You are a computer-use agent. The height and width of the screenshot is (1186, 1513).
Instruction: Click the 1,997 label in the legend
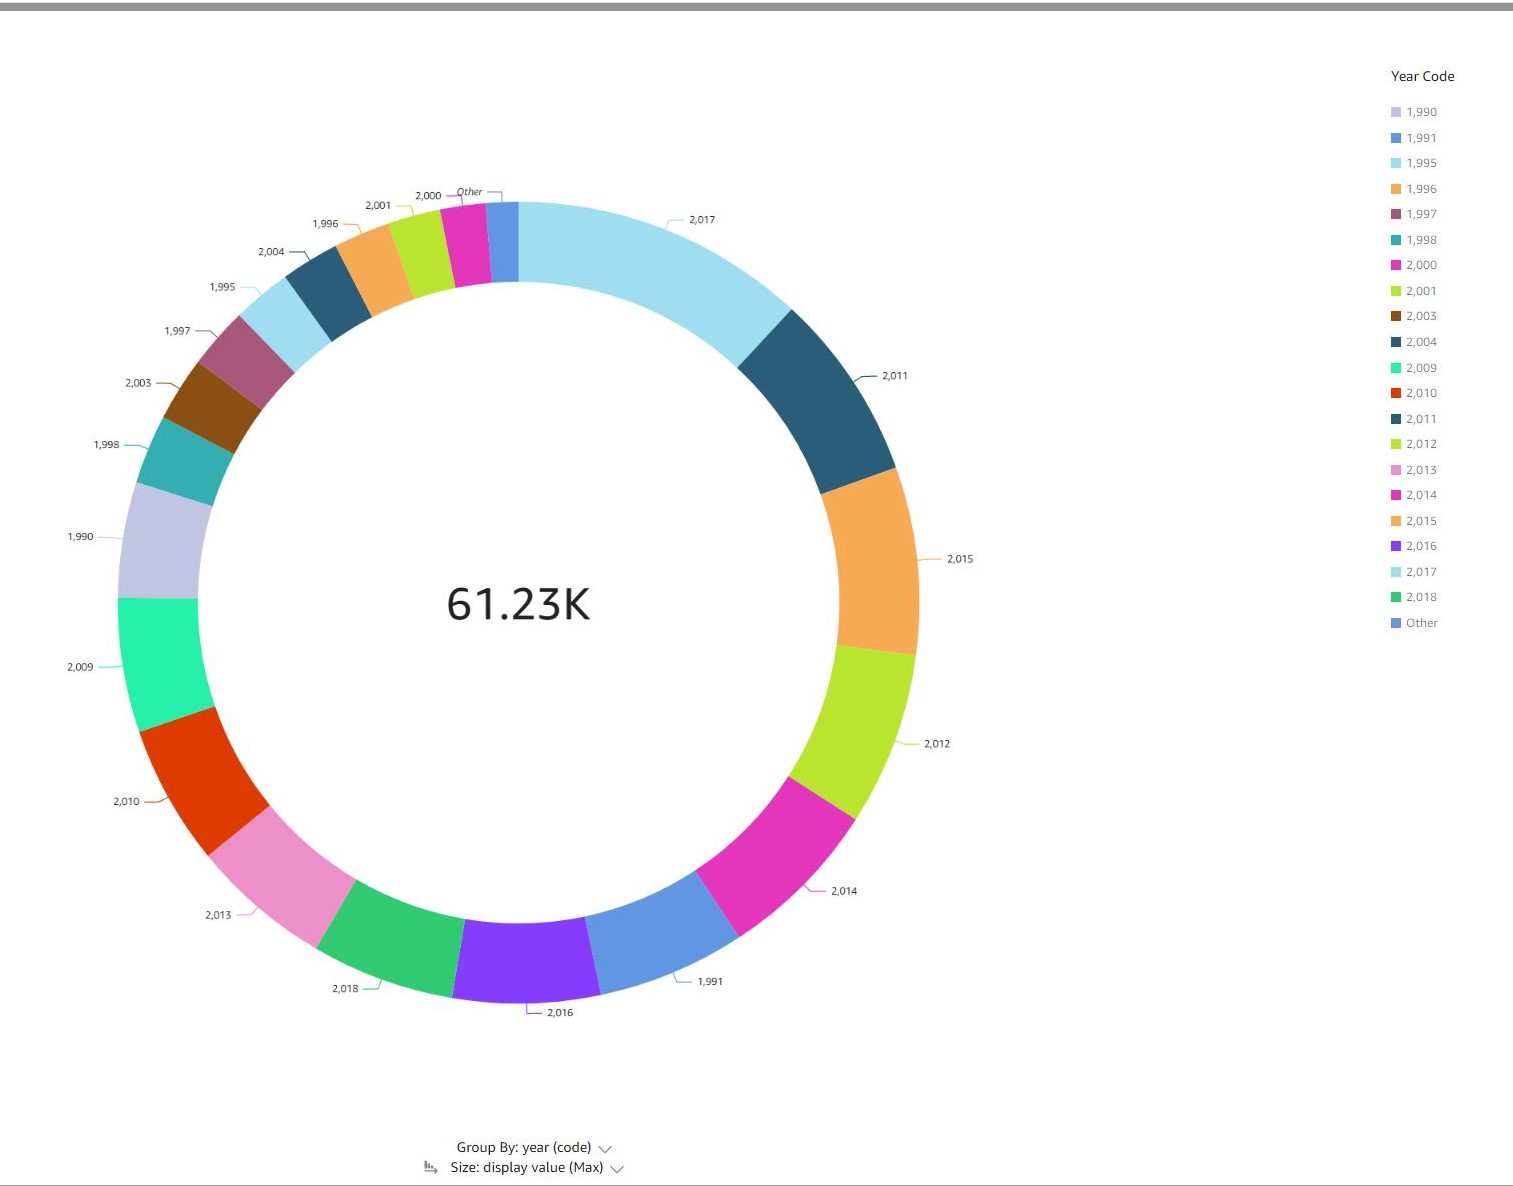1421,214
